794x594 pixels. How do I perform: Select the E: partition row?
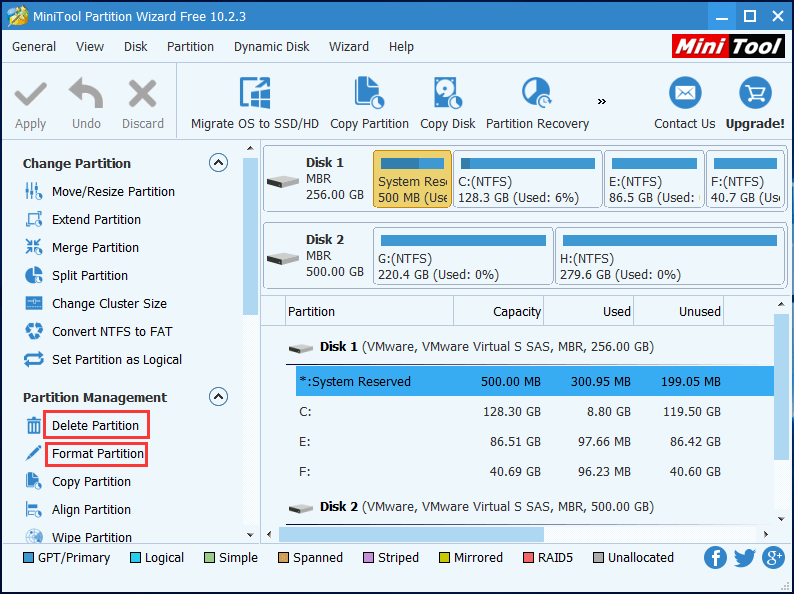tap(535, 442)
